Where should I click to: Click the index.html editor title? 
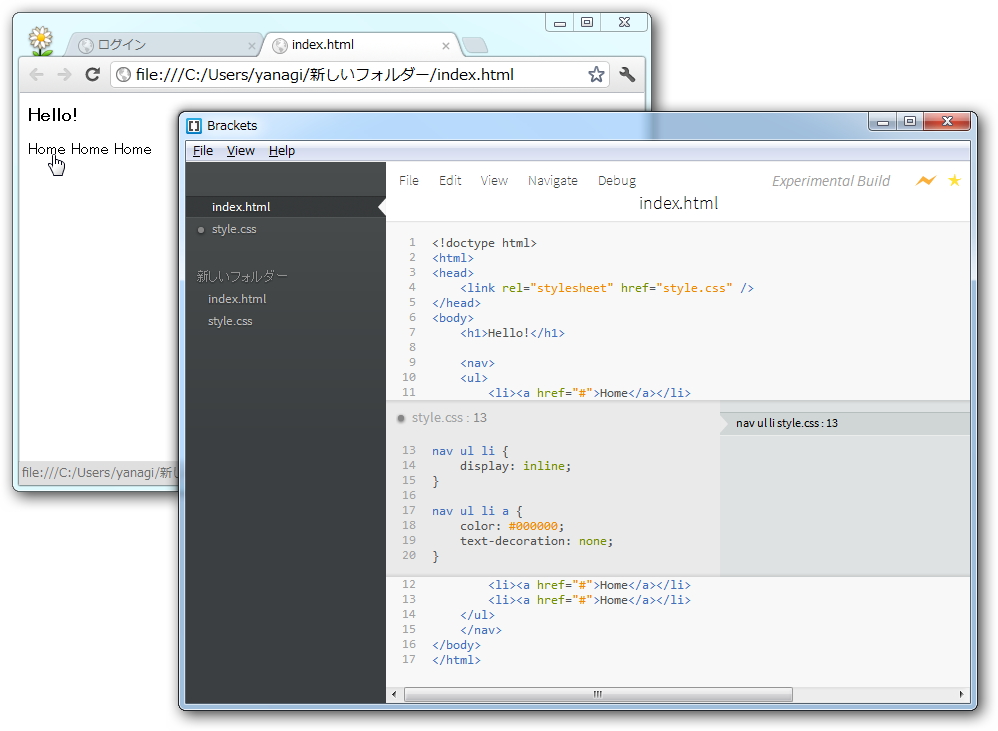pyautogui.click(x=678, y=203)
